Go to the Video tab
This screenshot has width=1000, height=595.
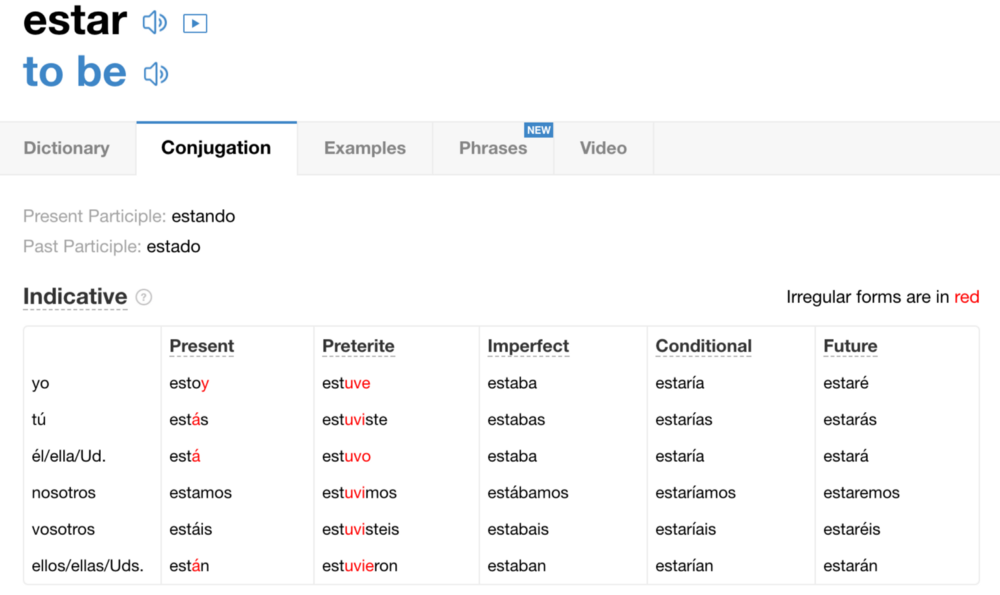603,148
